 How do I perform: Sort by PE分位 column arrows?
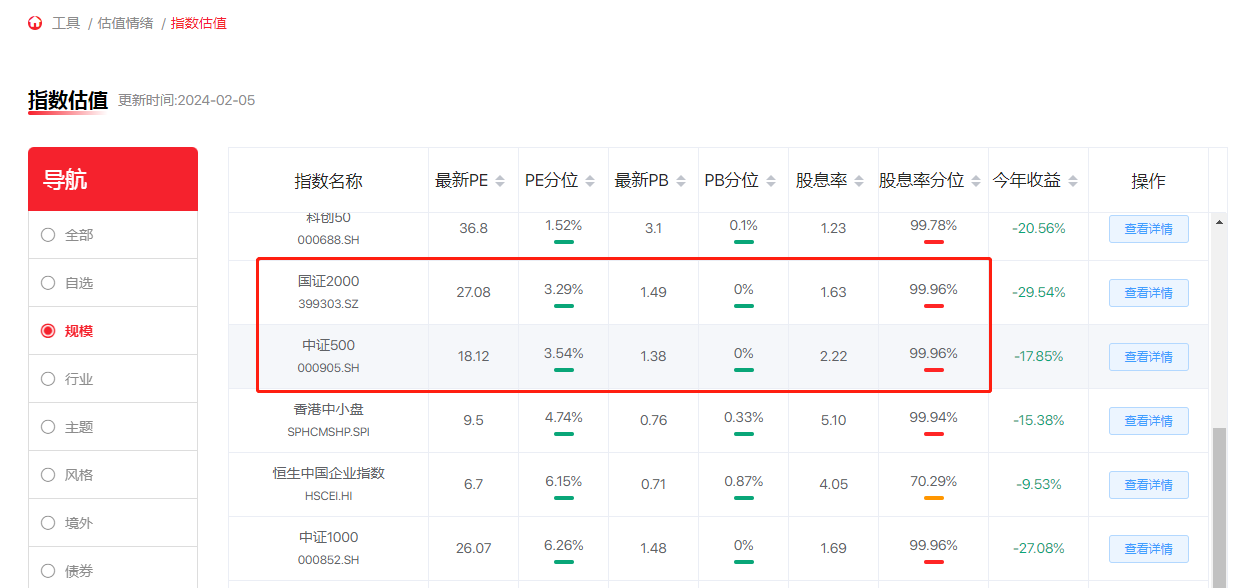point(590,181)
